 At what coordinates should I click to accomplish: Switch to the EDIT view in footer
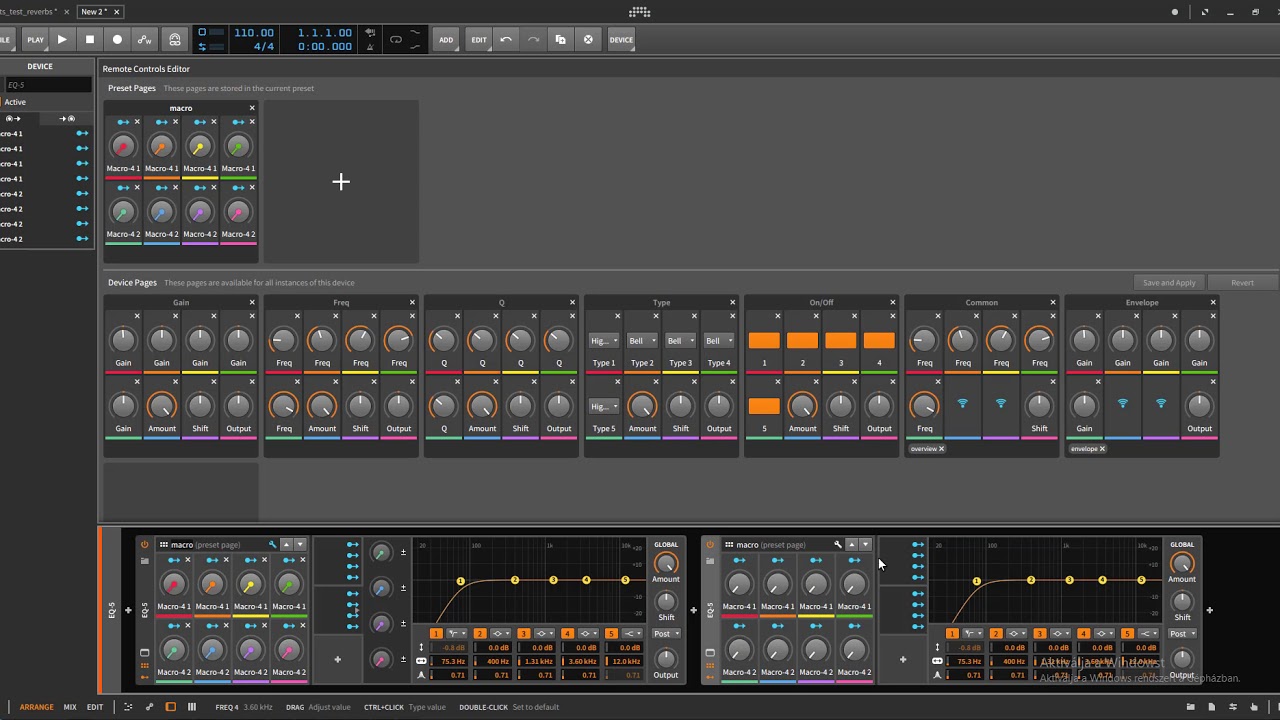point(95,707)
